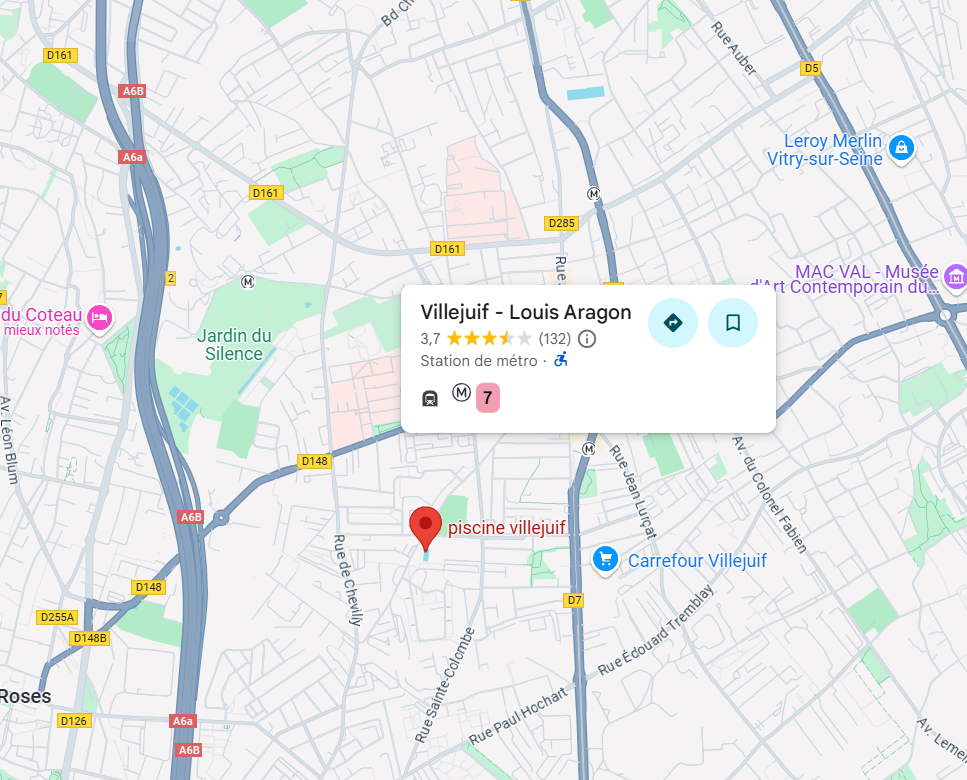This screenshot has width=967, height=780.
Task: Open the Villejuif - Louis Aragon title
Action: click(526, 312)
